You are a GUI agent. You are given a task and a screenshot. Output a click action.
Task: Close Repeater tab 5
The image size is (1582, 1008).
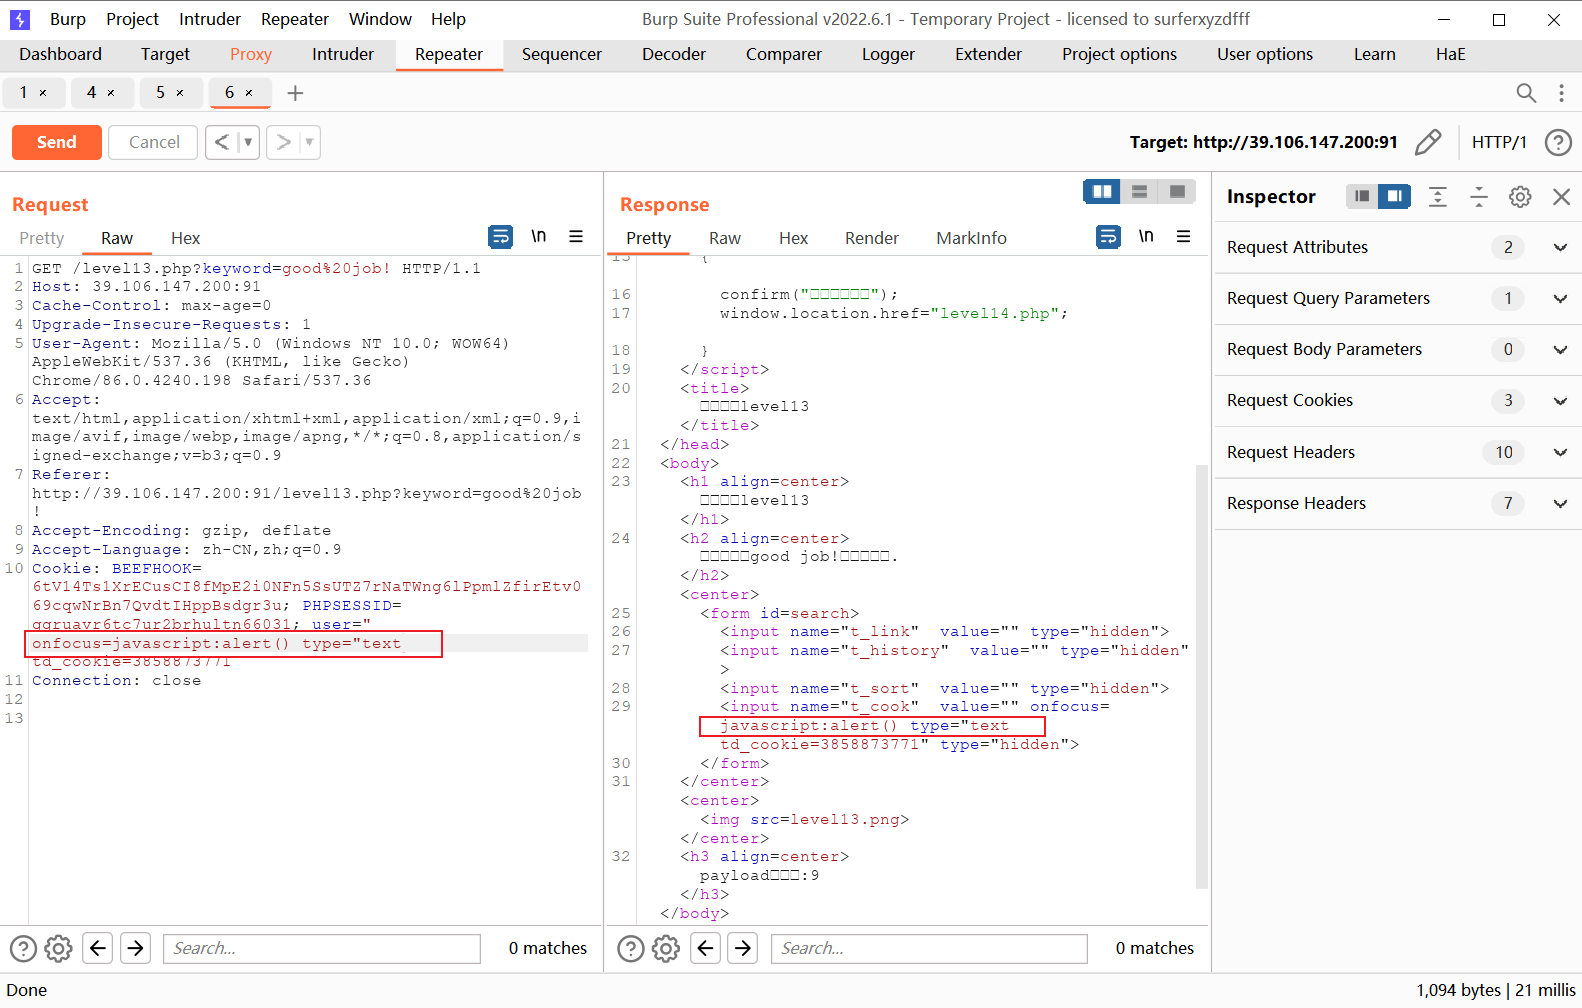pyautogui.click(x=180, y=93)
